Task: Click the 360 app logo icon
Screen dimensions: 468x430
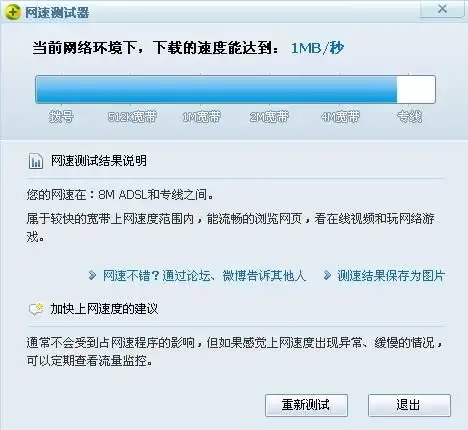Action: (13, 12)
